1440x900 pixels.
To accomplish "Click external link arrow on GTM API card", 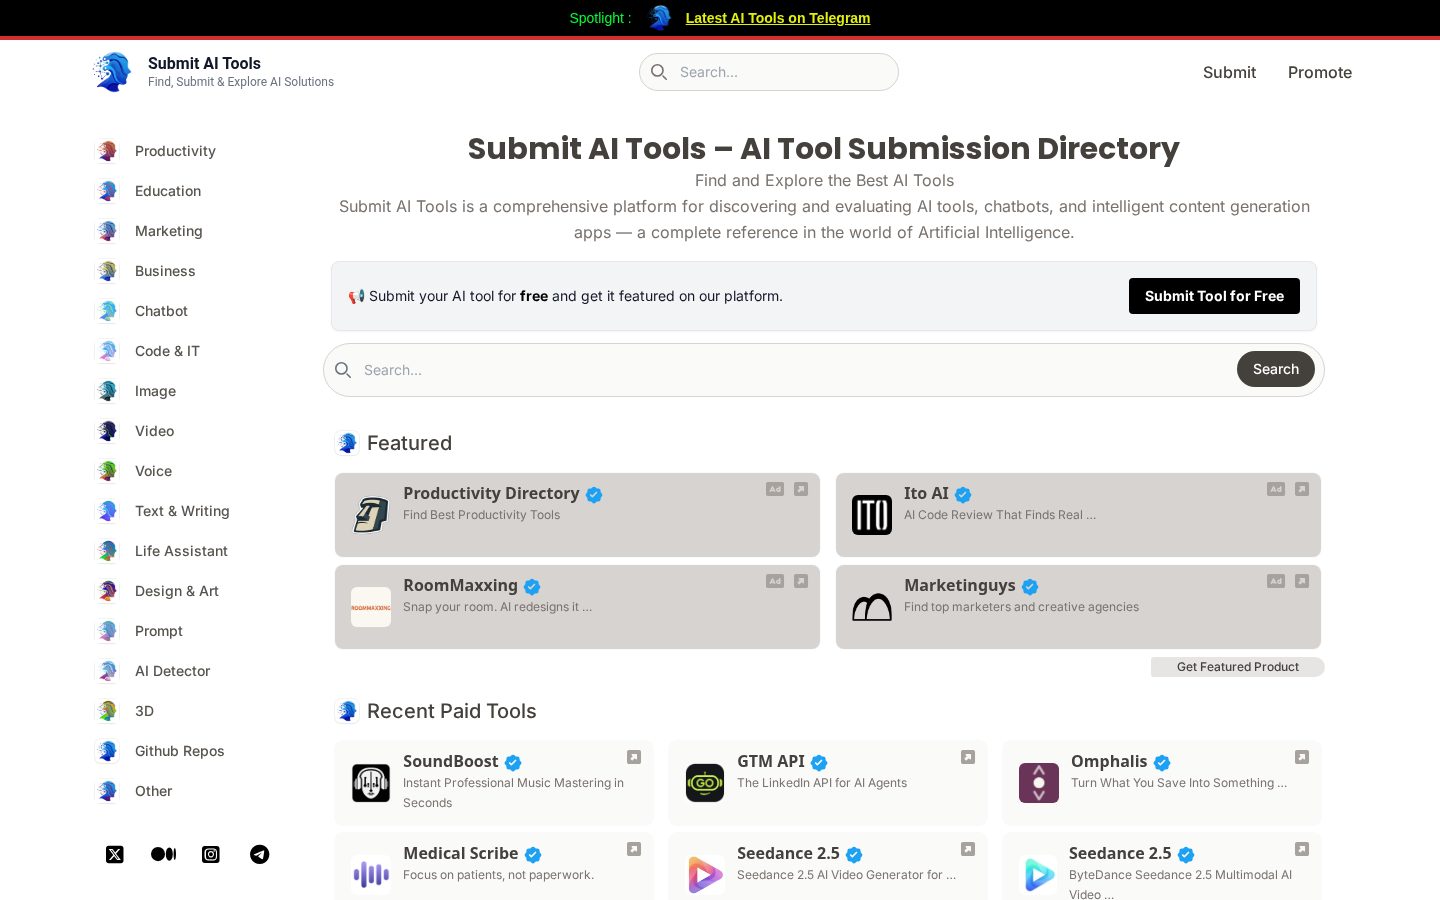I will (968, 757).
